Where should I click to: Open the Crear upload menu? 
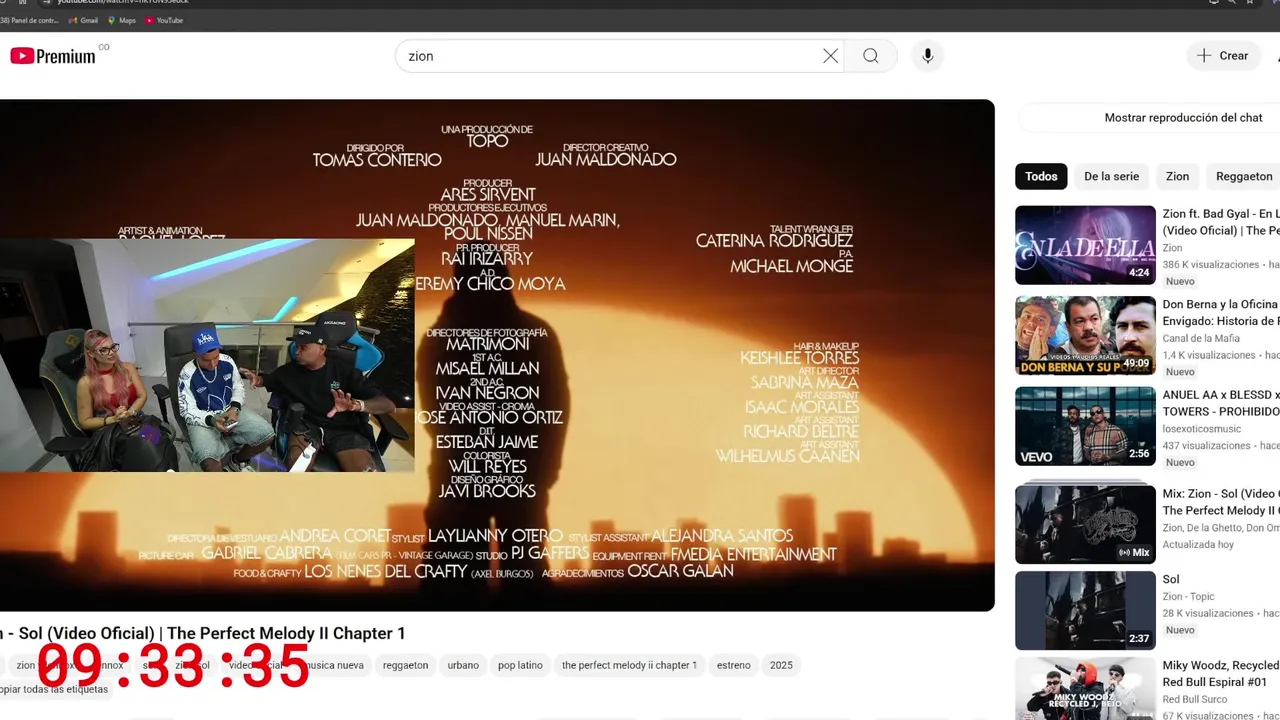tap(1222, 56)
